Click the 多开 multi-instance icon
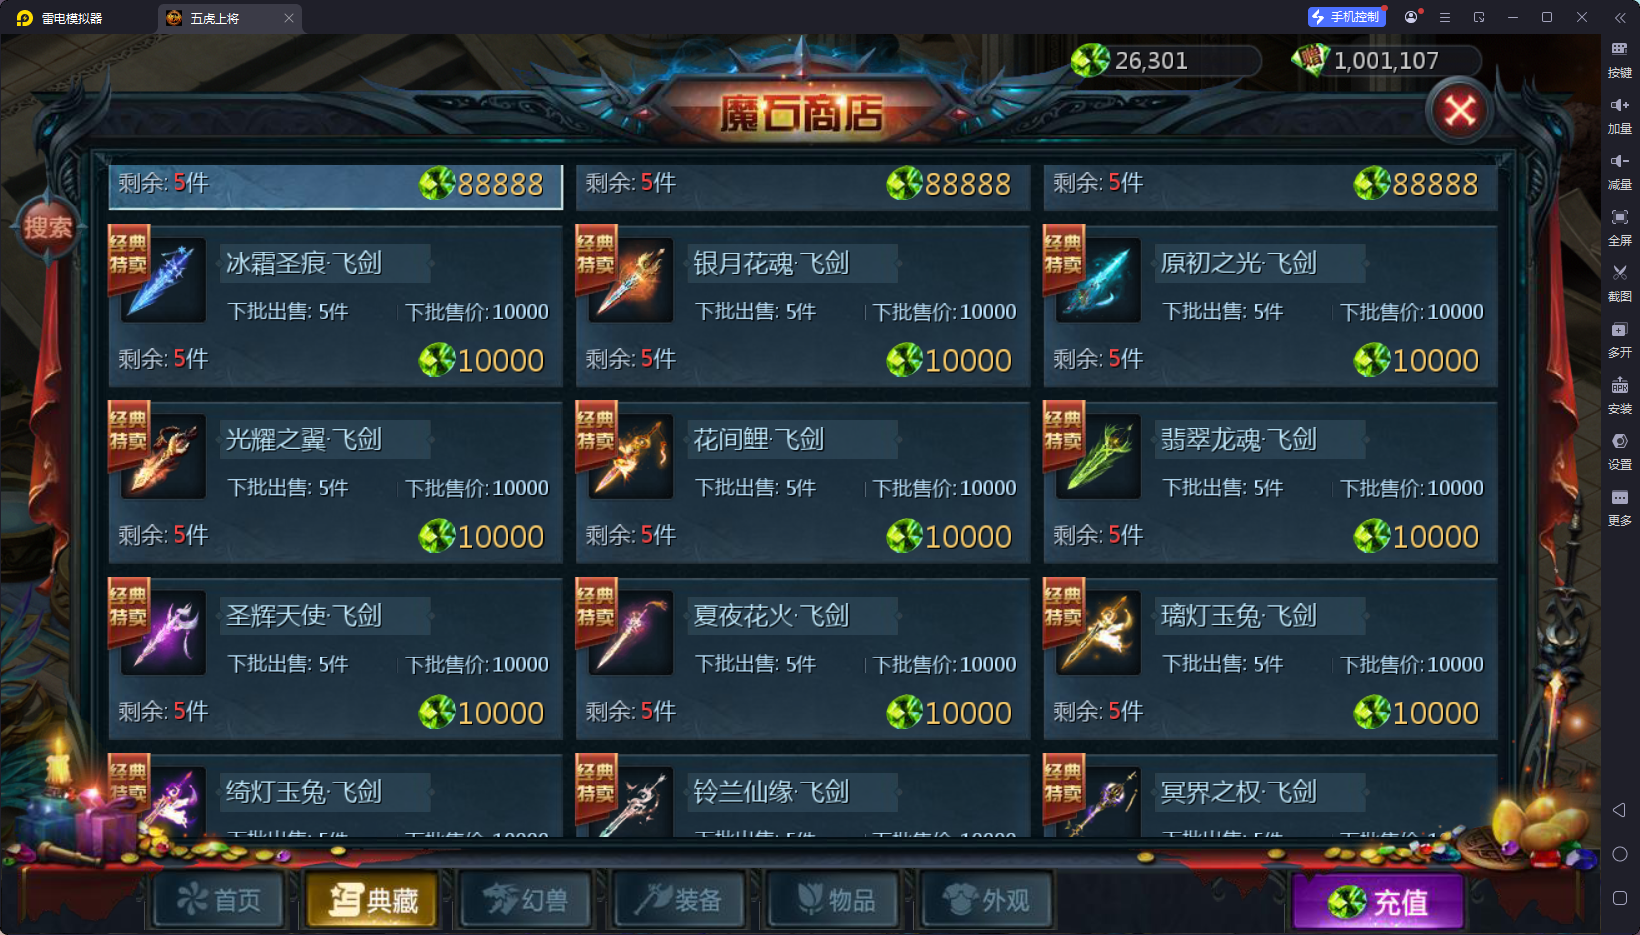Screen dimensions: 1640x935 tap(1620, 329)
